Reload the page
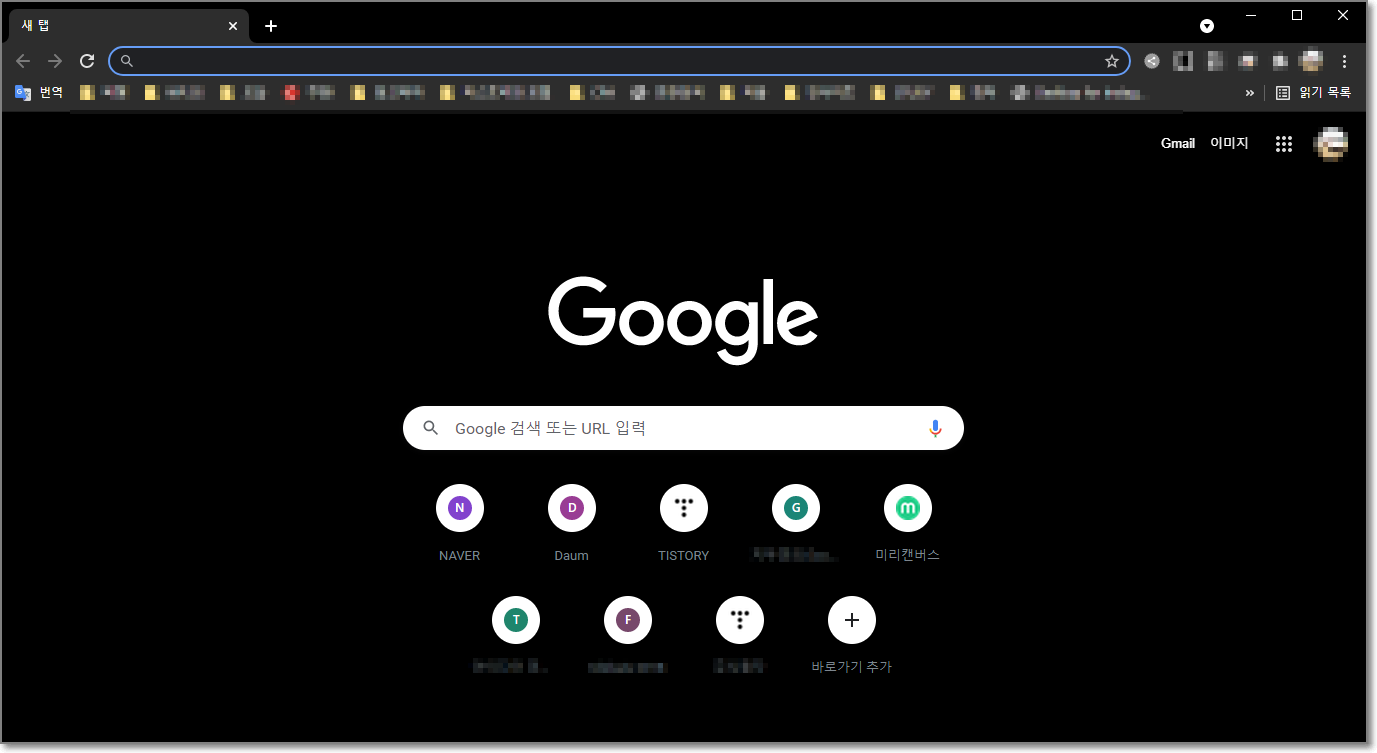This screenshot has width=1377, height=753. [x=87, y=61]
